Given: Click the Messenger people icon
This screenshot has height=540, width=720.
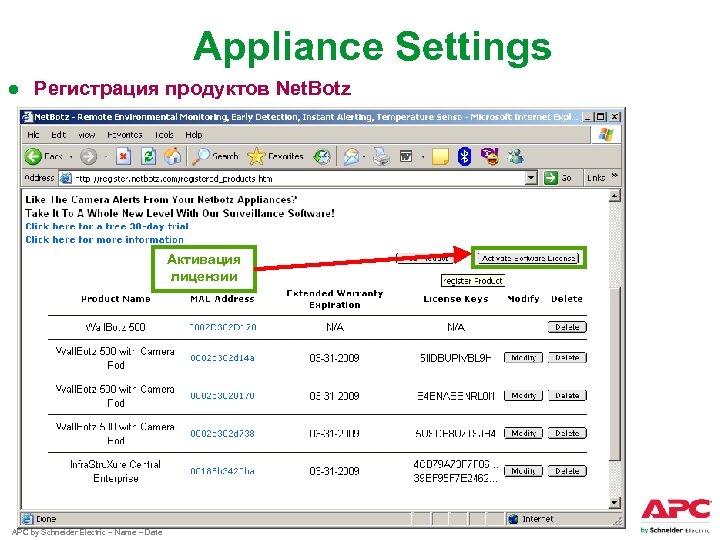Looking at the screenshot, I should coord(515,157).
